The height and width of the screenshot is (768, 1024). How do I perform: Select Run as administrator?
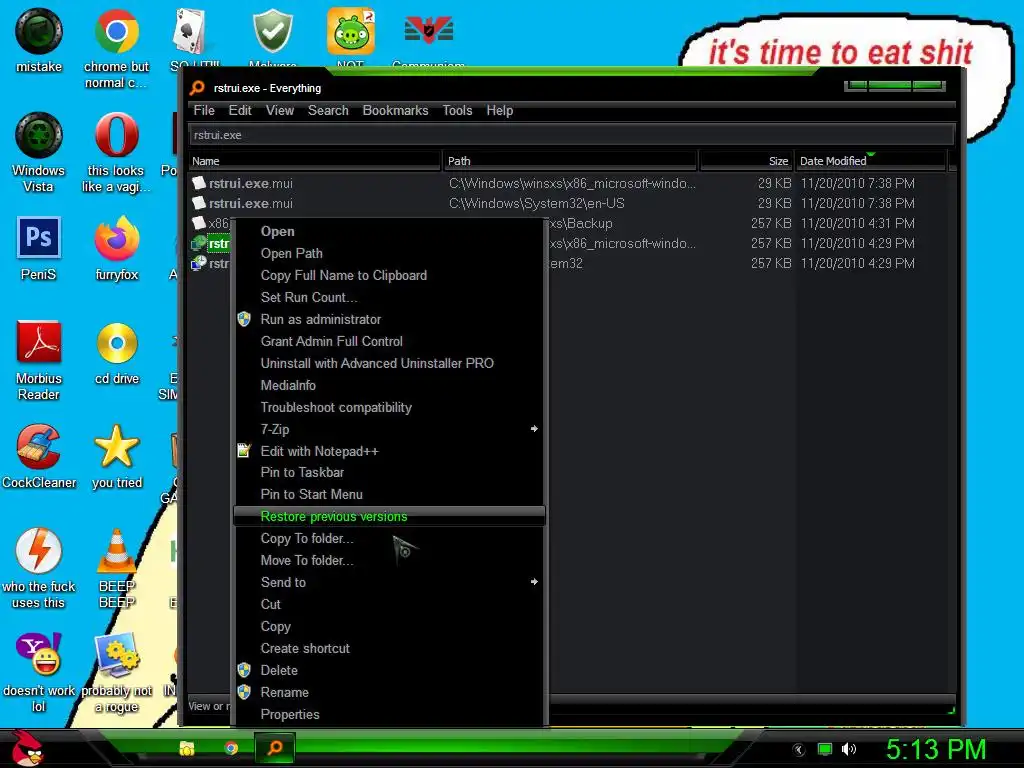389,319
